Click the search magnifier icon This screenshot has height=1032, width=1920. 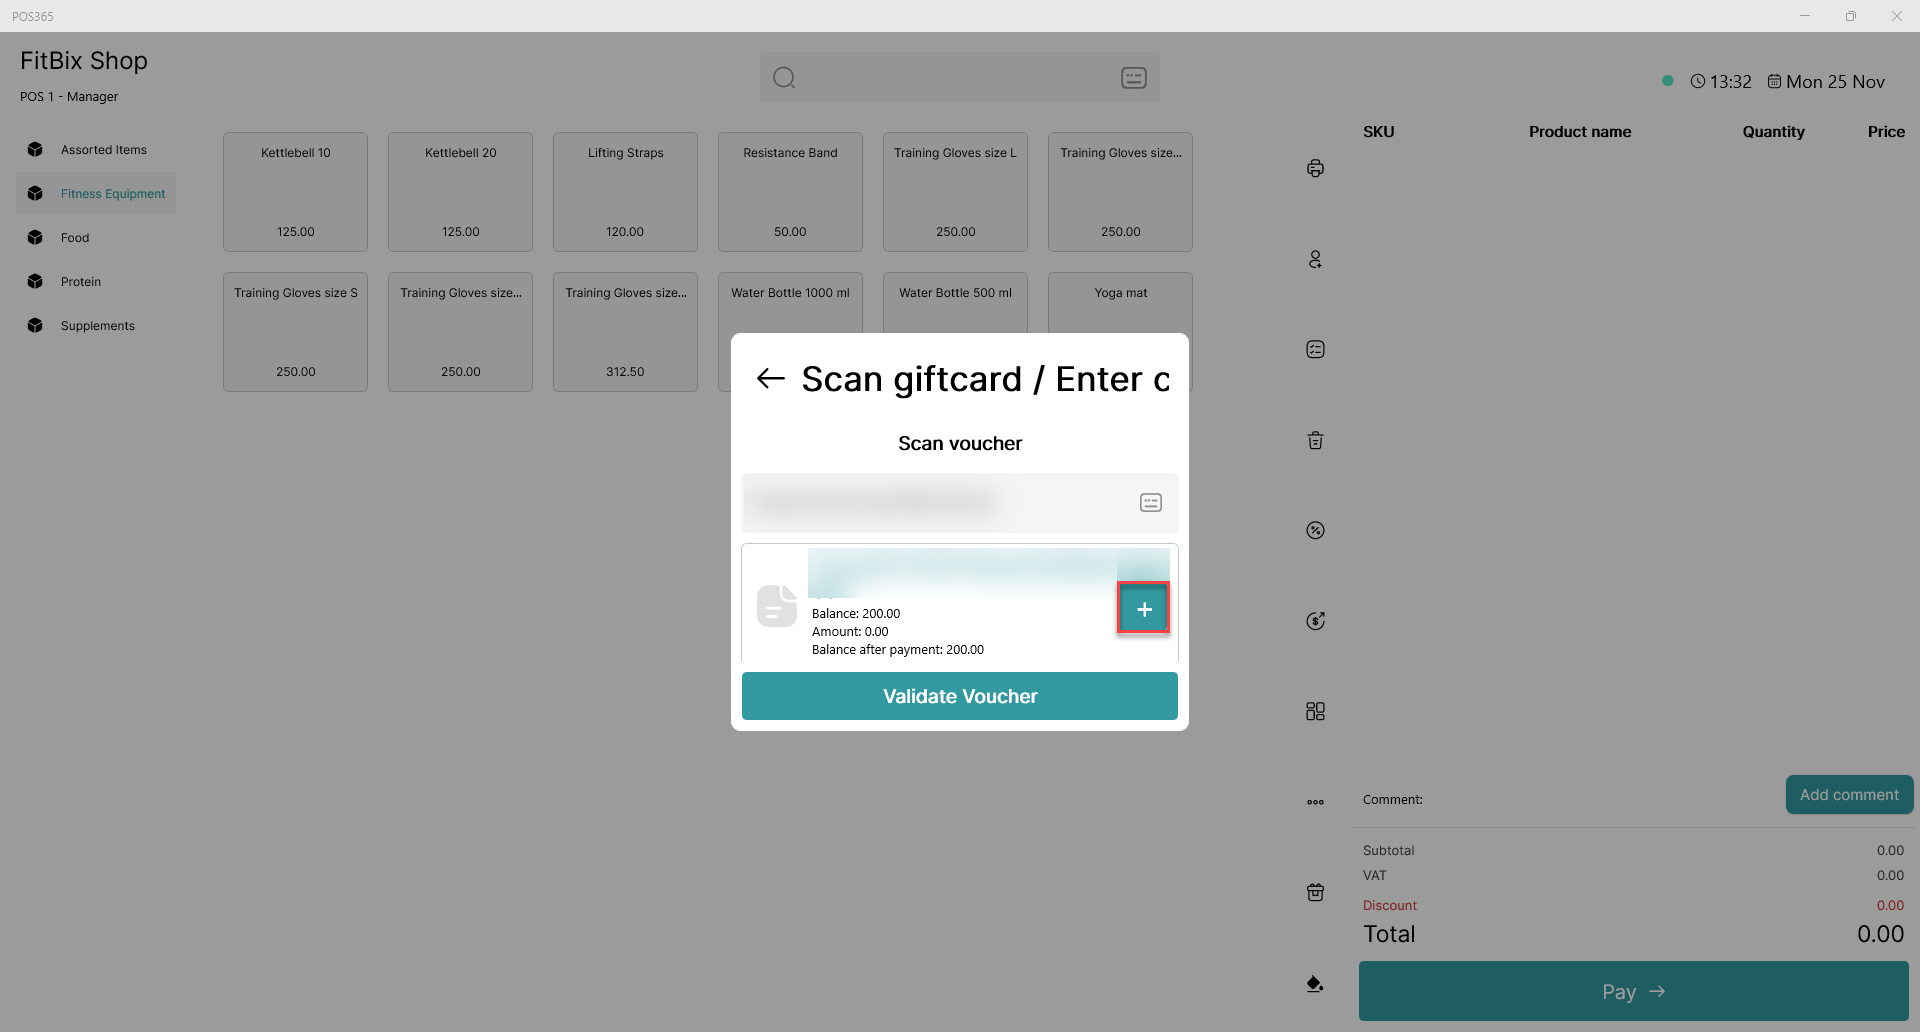(784, 78)
